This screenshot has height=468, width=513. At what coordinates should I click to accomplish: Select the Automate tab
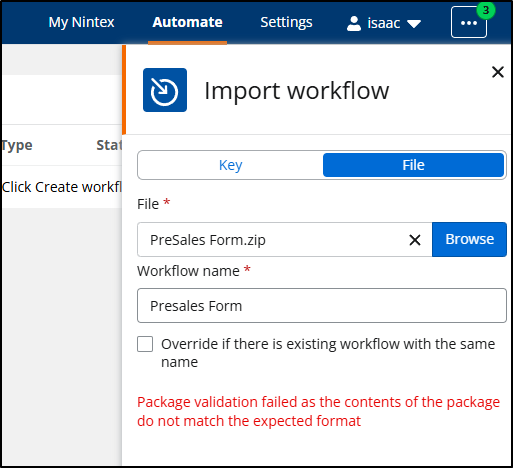pos(187,23)
